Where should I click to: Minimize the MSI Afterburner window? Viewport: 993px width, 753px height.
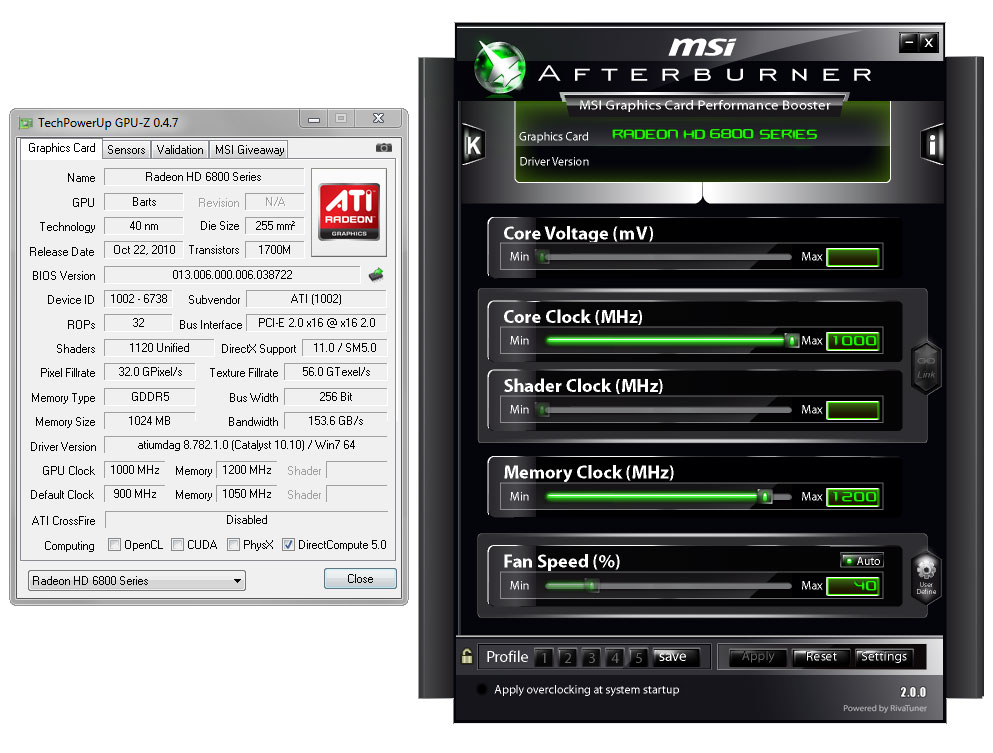point(909,42)
